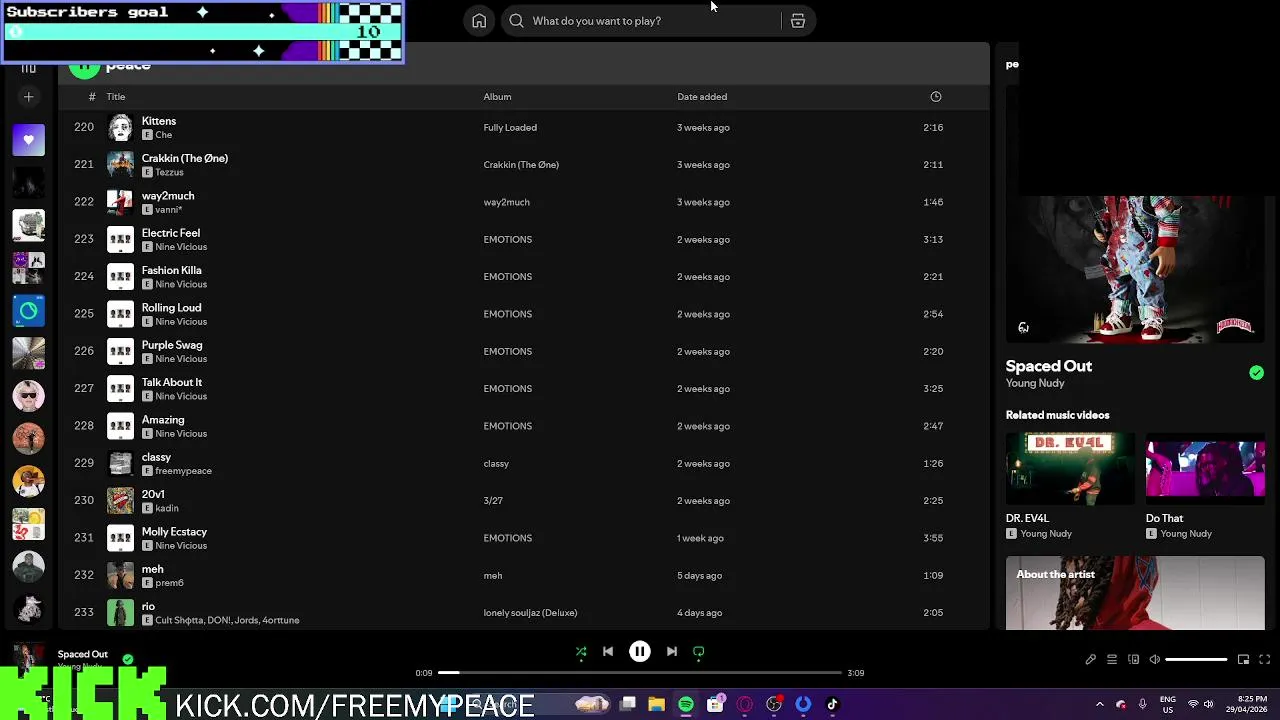This screenshot has width=1280, height=720.
Task: Click the search magnifier icon
Action: tap(516, 21)
